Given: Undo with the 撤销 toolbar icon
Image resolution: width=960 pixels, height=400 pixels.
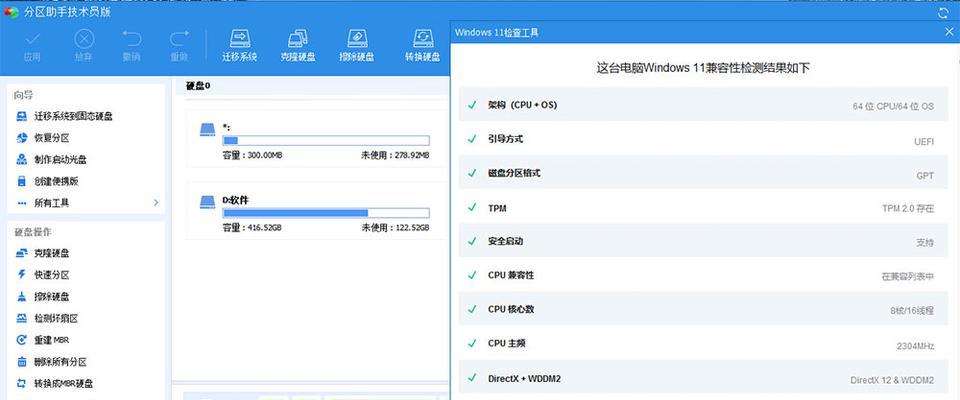Looking at the screenshot, I should [x=131, y=45].
